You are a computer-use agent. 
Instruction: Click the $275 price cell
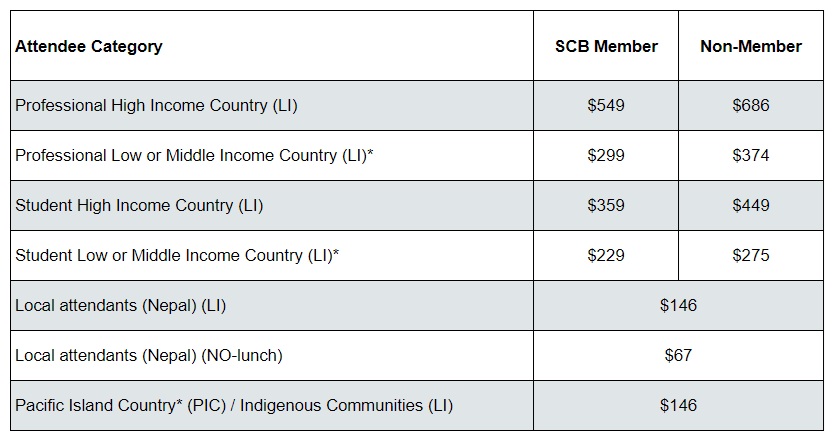[751, 255]
